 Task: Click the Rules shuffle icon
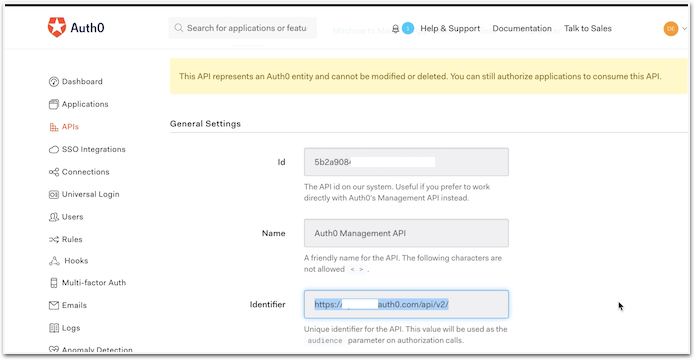(54, 239)
